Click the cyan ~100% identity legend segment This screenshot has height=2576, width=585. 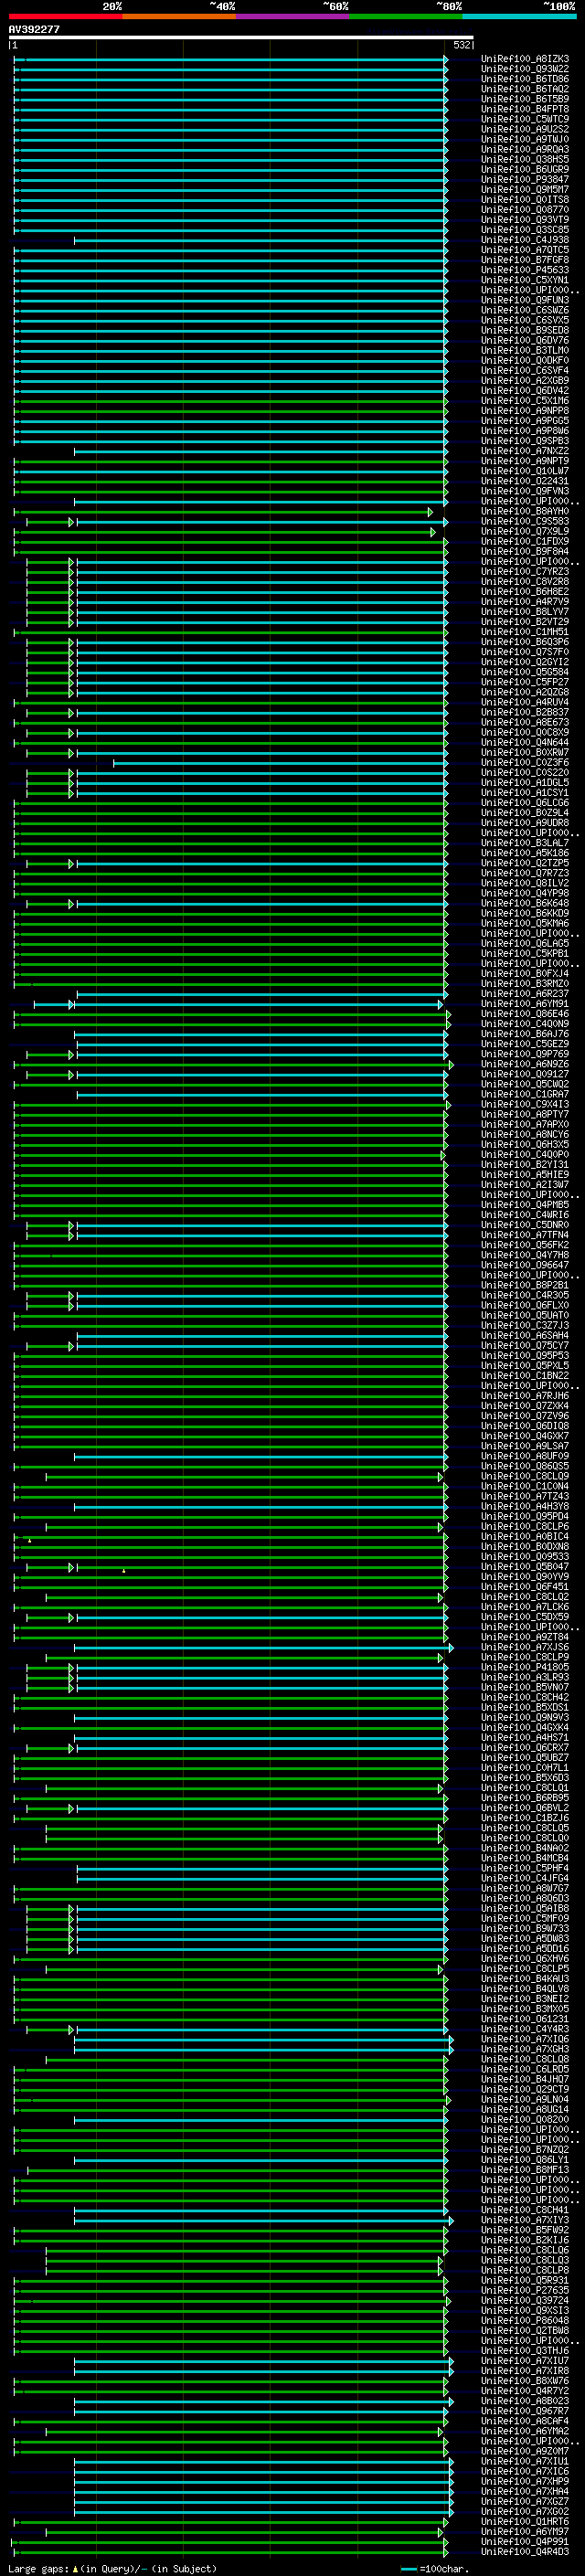[x=519, y=16]
